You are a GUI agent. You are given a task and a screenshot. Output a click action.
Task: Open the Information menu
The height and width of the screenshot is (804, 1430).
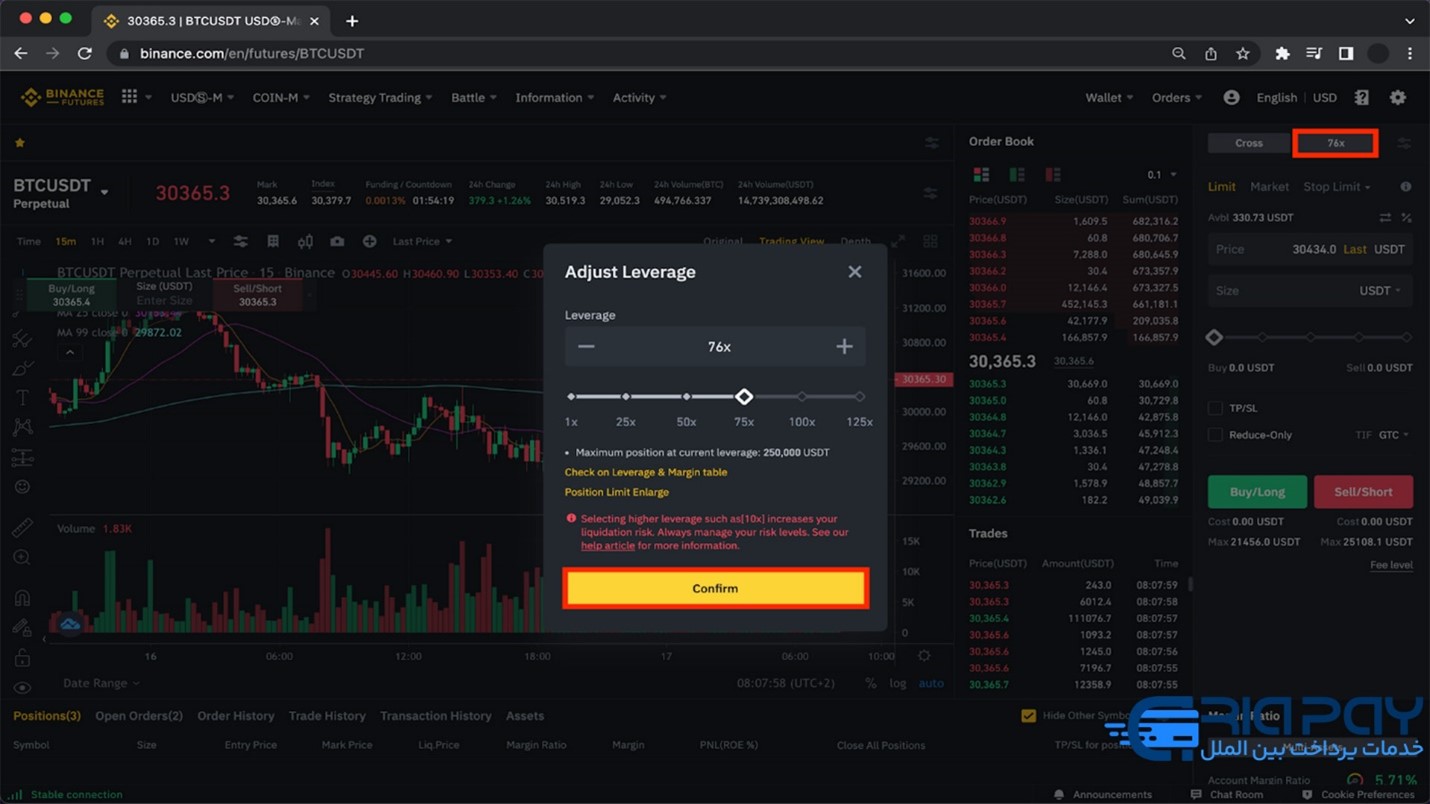pos(554,98)
